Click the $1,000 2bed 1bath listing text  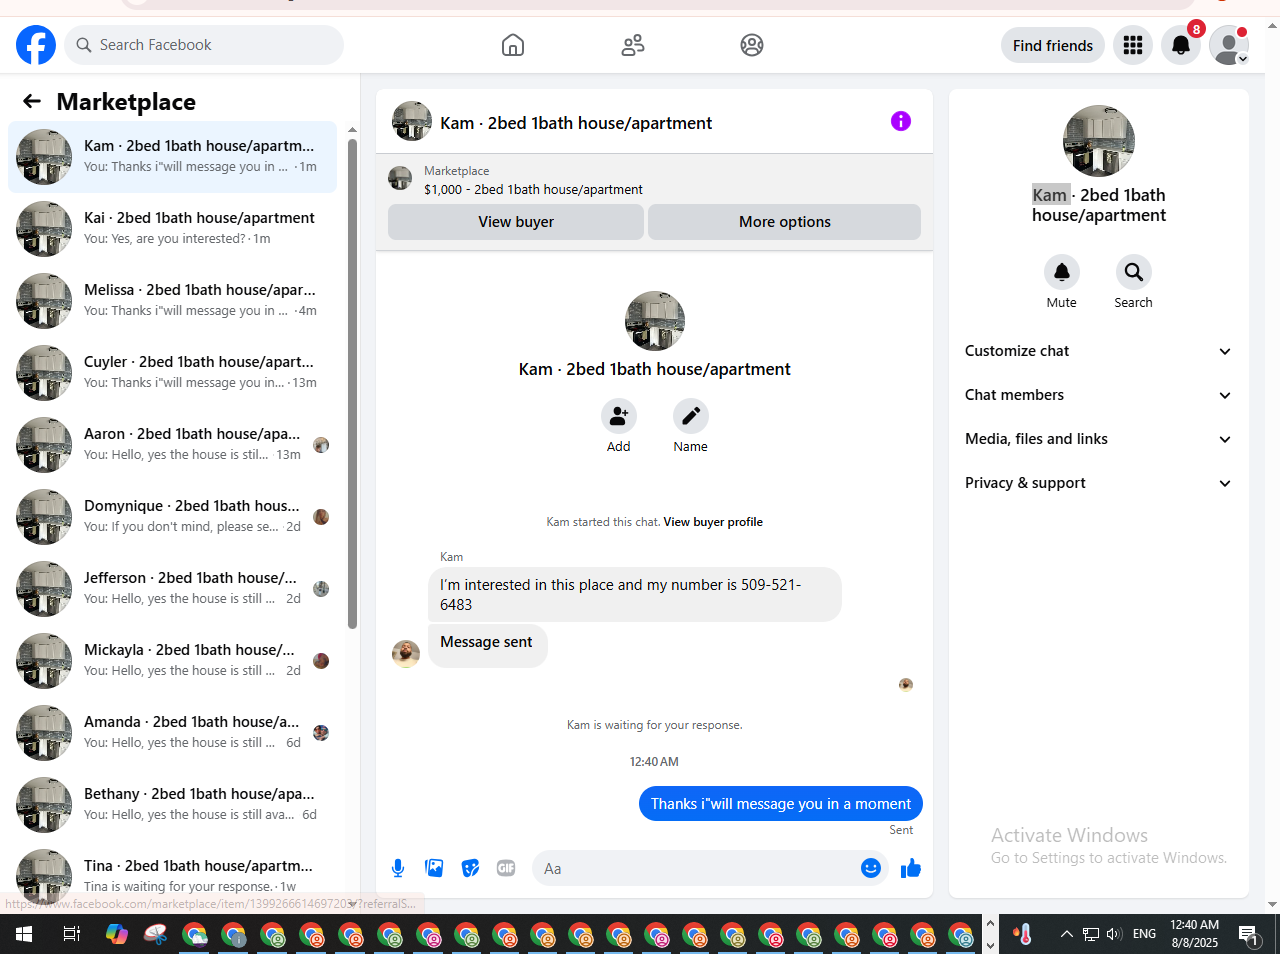pos(533,189)
